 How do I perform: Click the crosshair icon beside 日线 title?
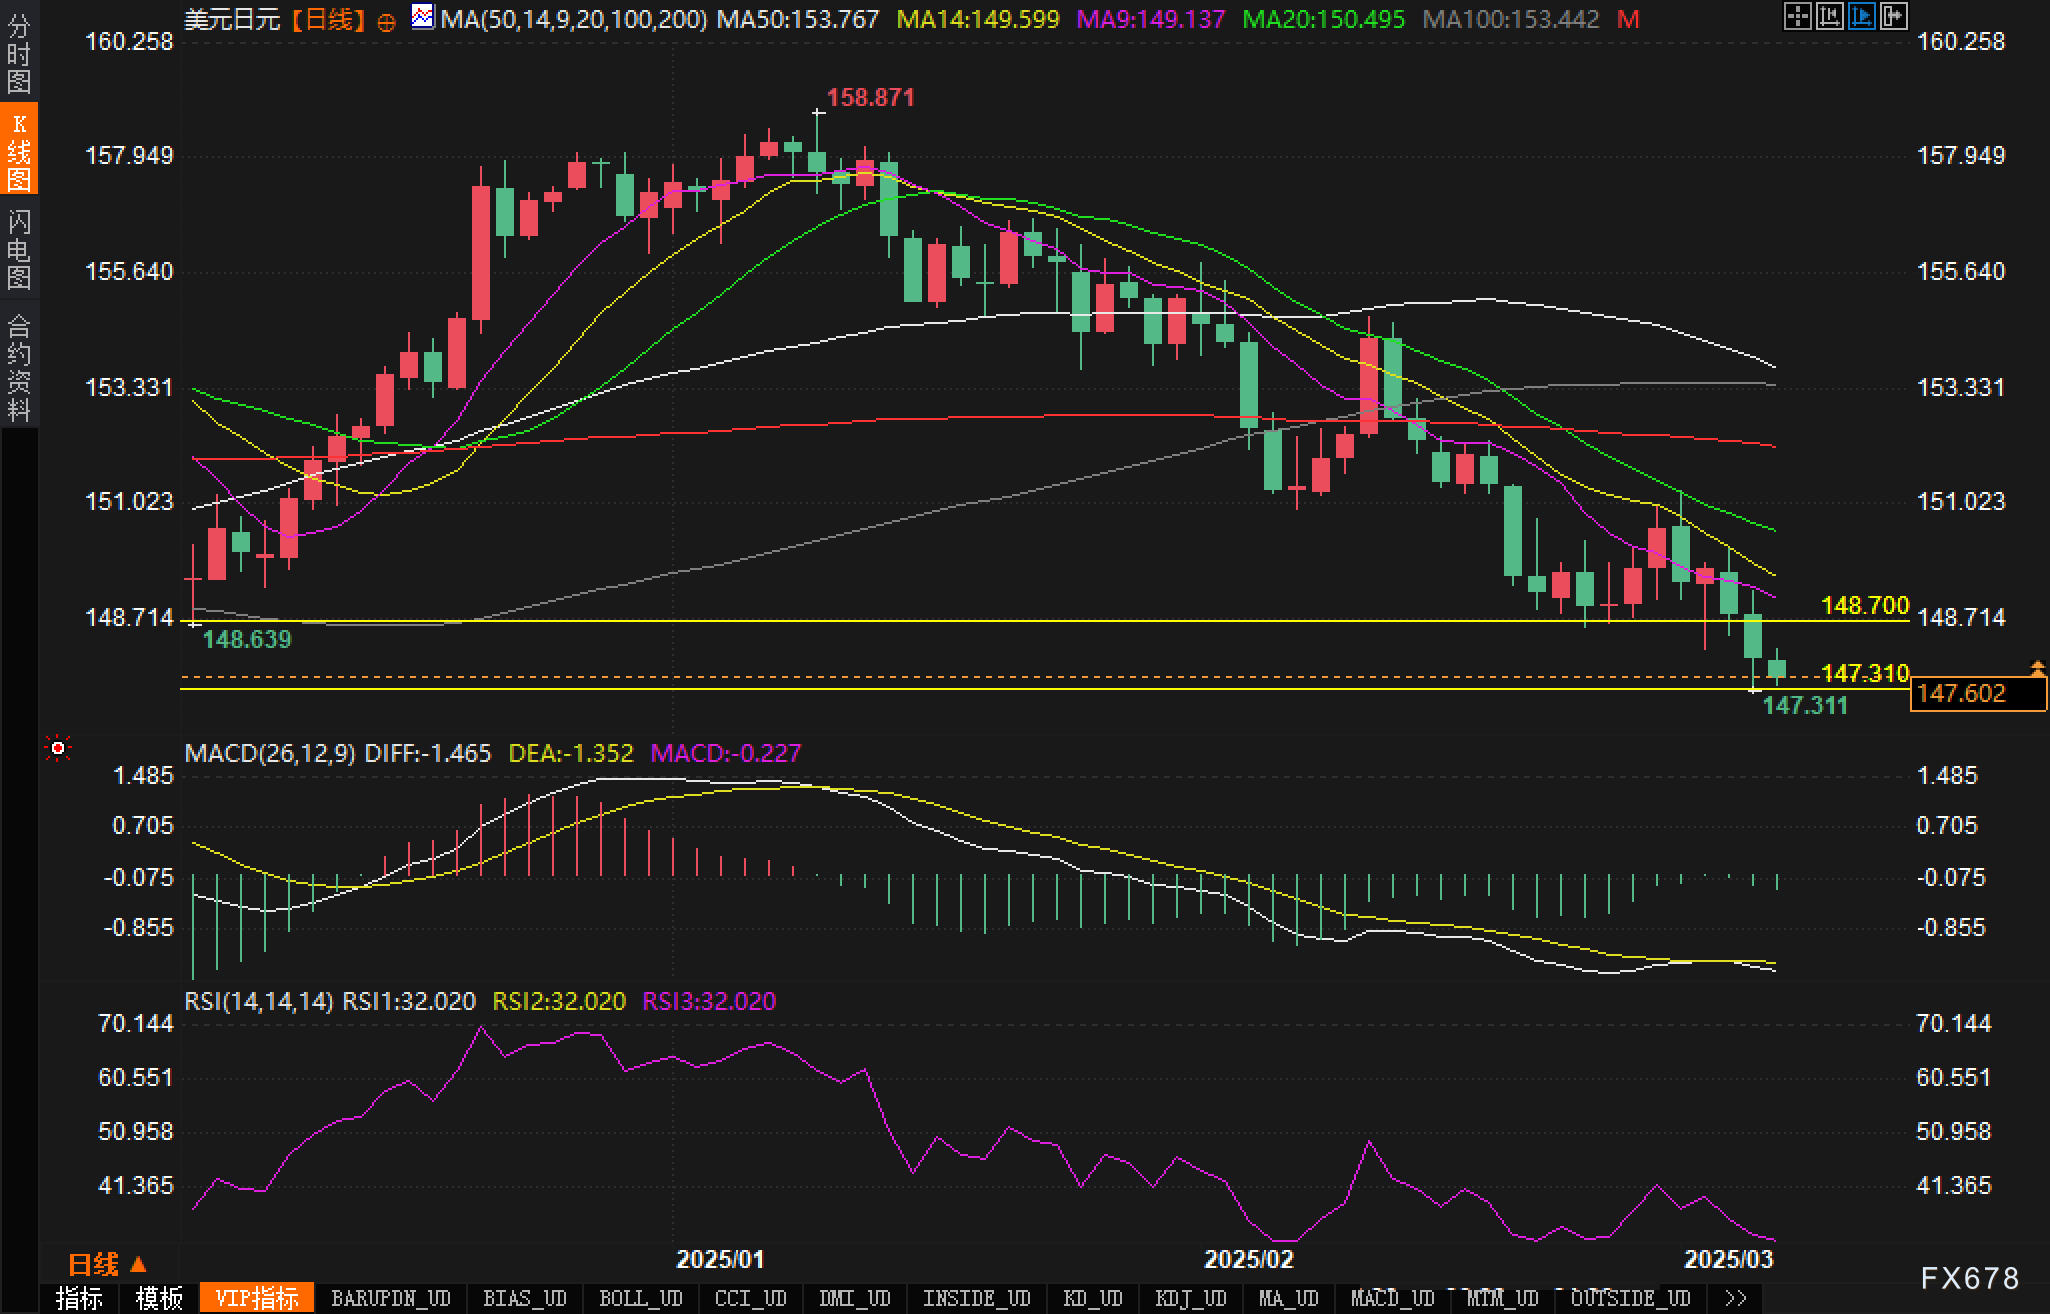point(386,22)
